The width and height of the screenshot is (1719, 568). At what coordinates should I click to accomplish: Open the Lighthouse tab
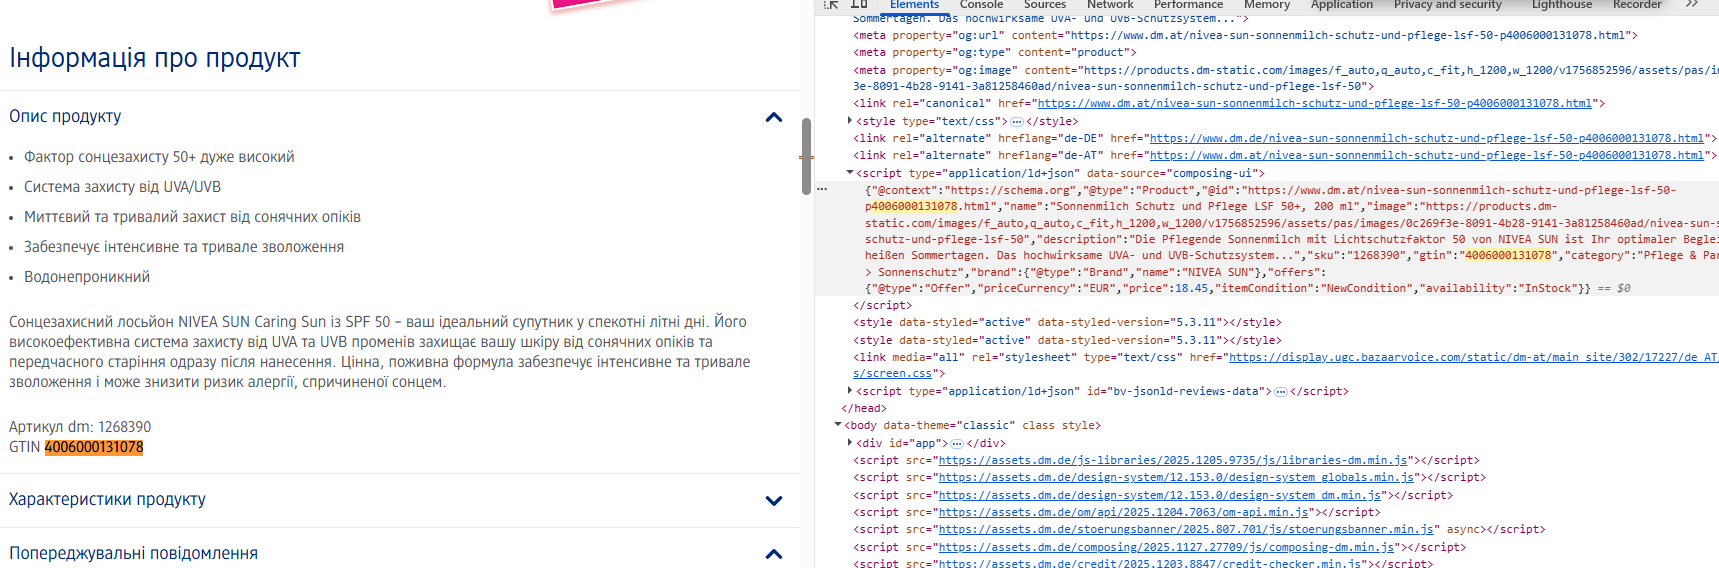(1562, 5)
